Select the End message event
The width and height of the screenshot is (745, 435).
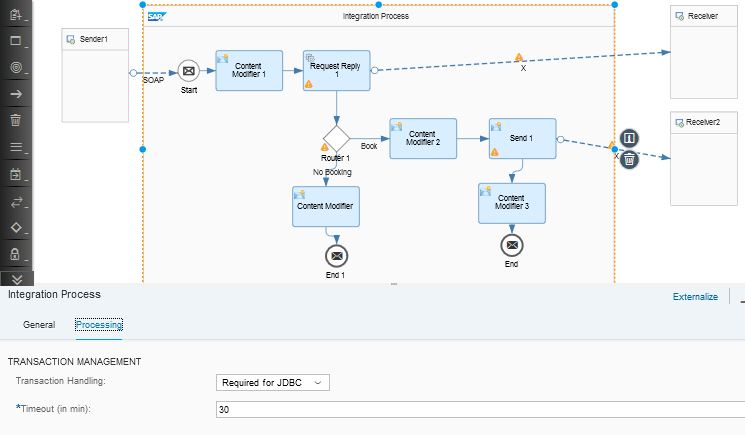pos(512,245)
